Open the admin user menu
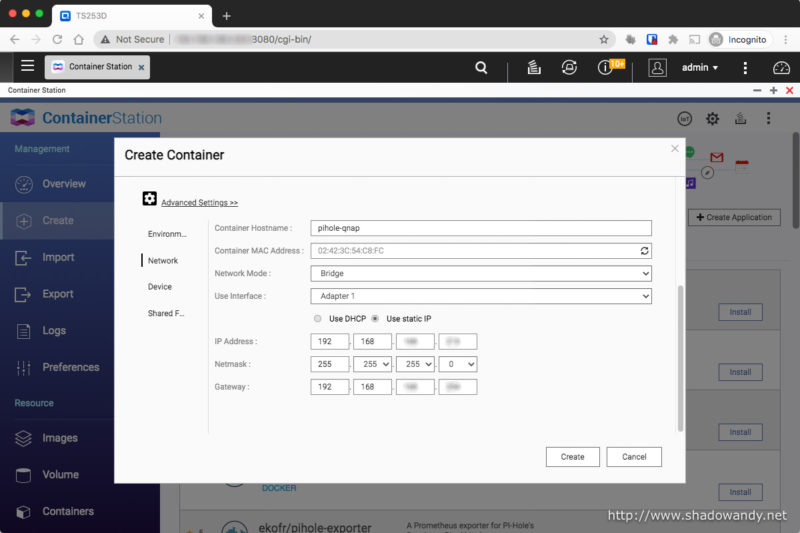The width and height of the screenshot is (800, 533). [699, 68]
